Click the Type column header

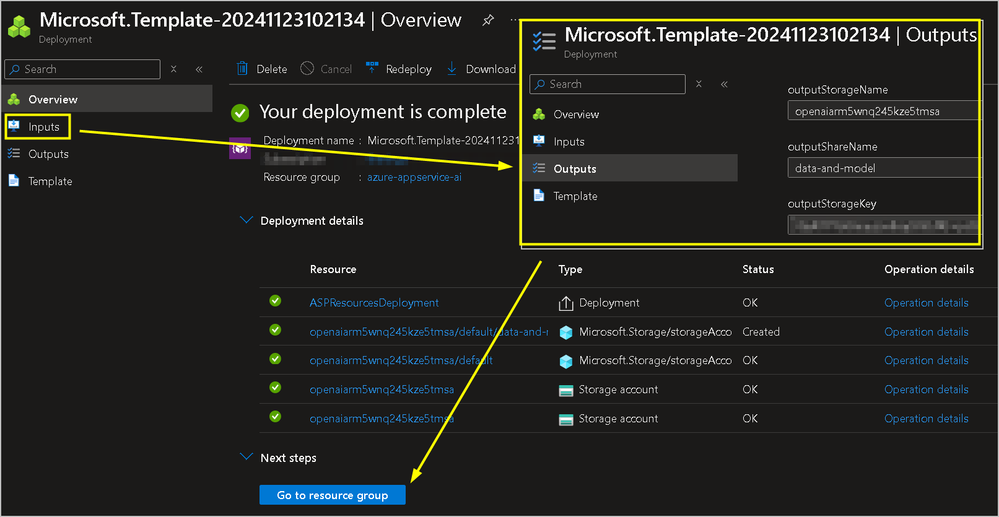pos(570,270)
